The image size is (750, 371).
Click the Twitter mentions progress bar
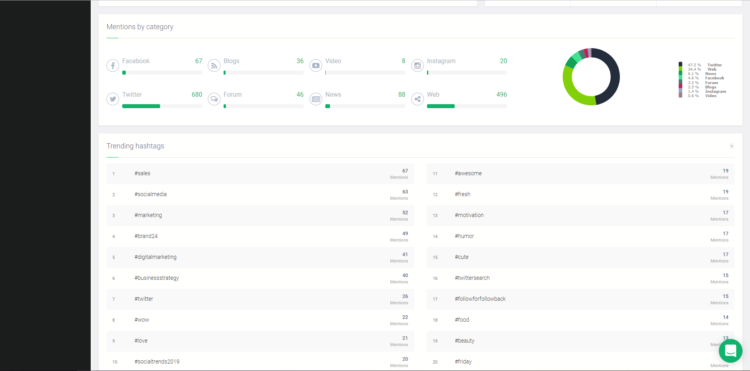coord(162,106)
